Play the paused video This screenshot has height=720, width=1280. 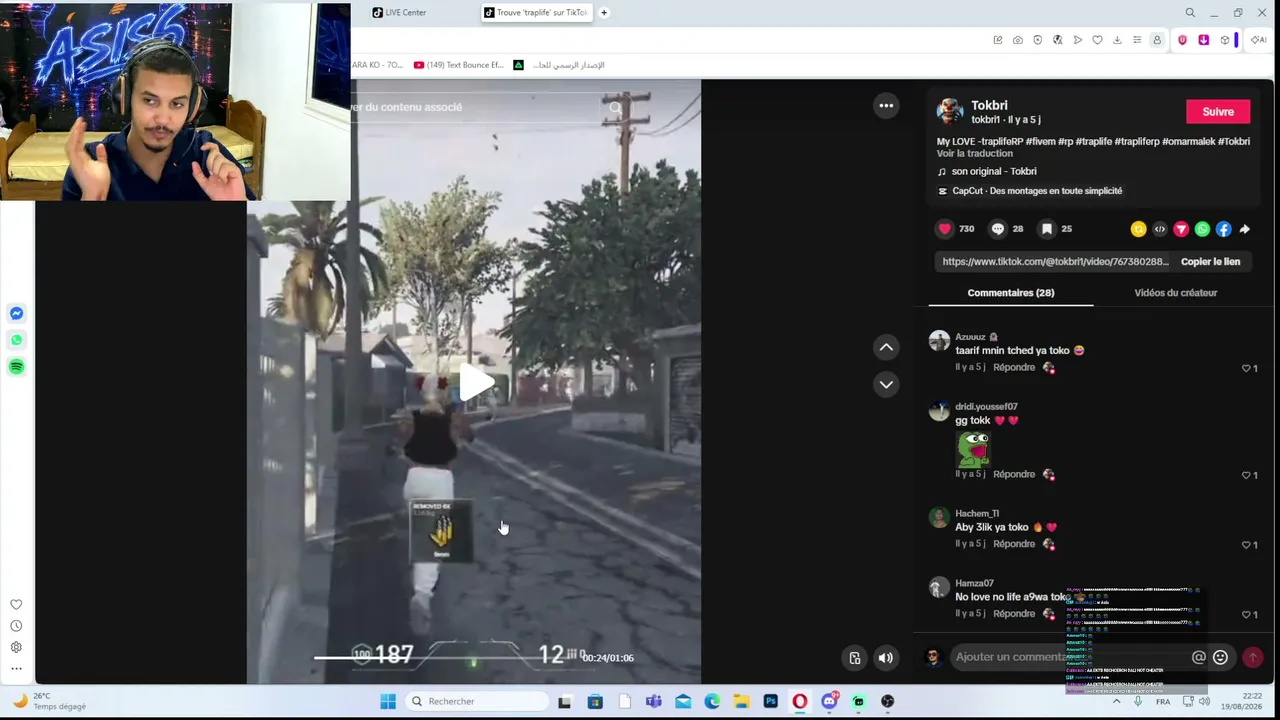click(476, 382)
